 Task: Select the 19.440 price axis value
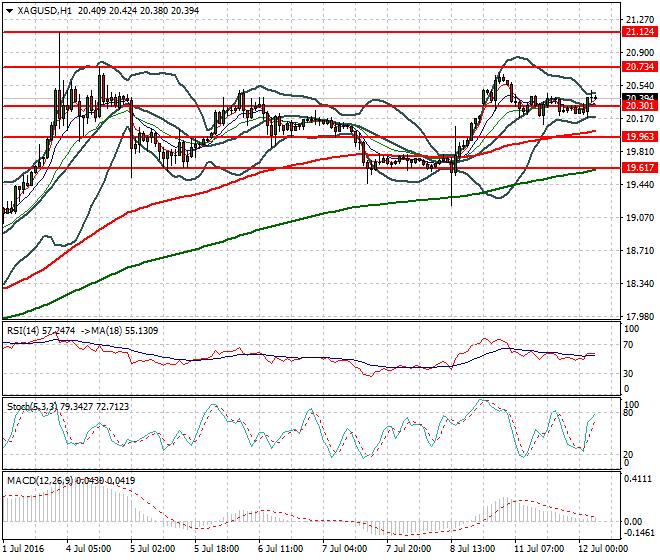(x=640, y=184)
